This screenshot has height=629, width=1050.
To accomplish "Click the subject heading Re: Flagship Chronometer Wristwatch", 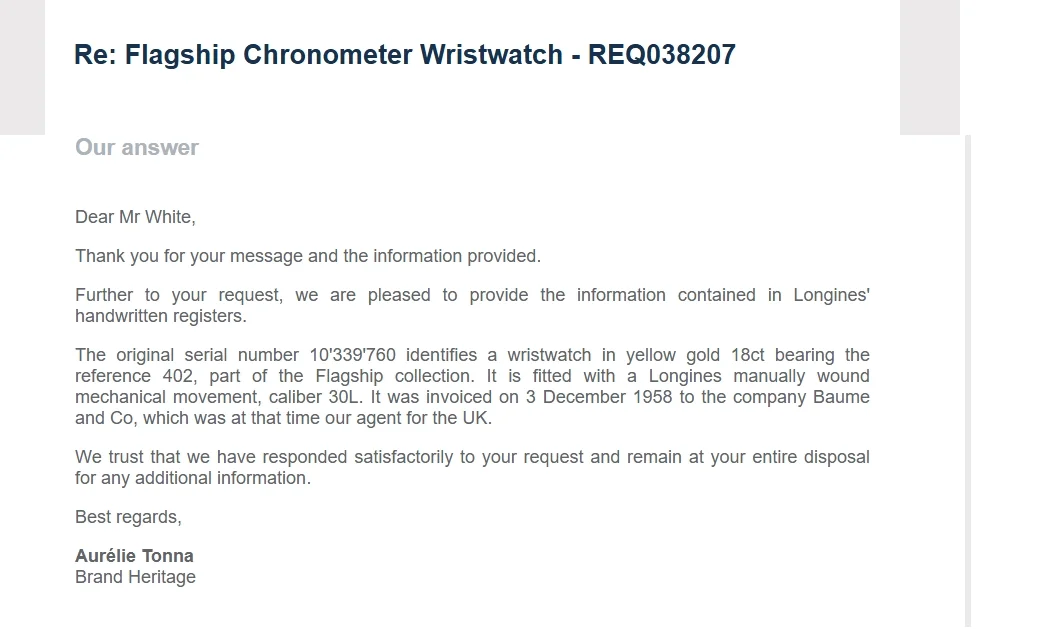I will point(318,54).
